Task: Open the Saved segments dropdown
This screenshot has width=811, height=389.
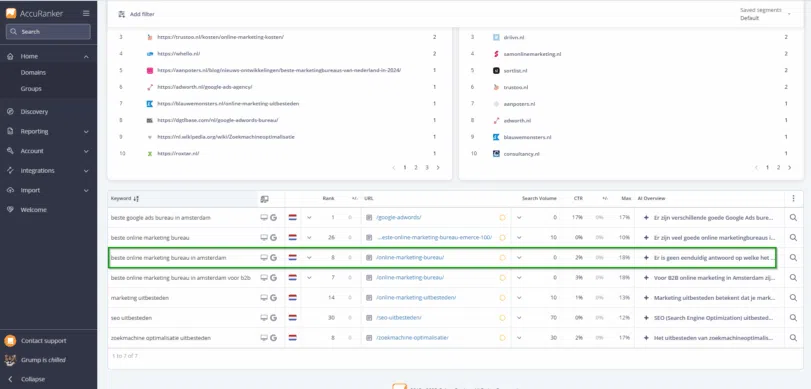Action: [x=765, y=14]
